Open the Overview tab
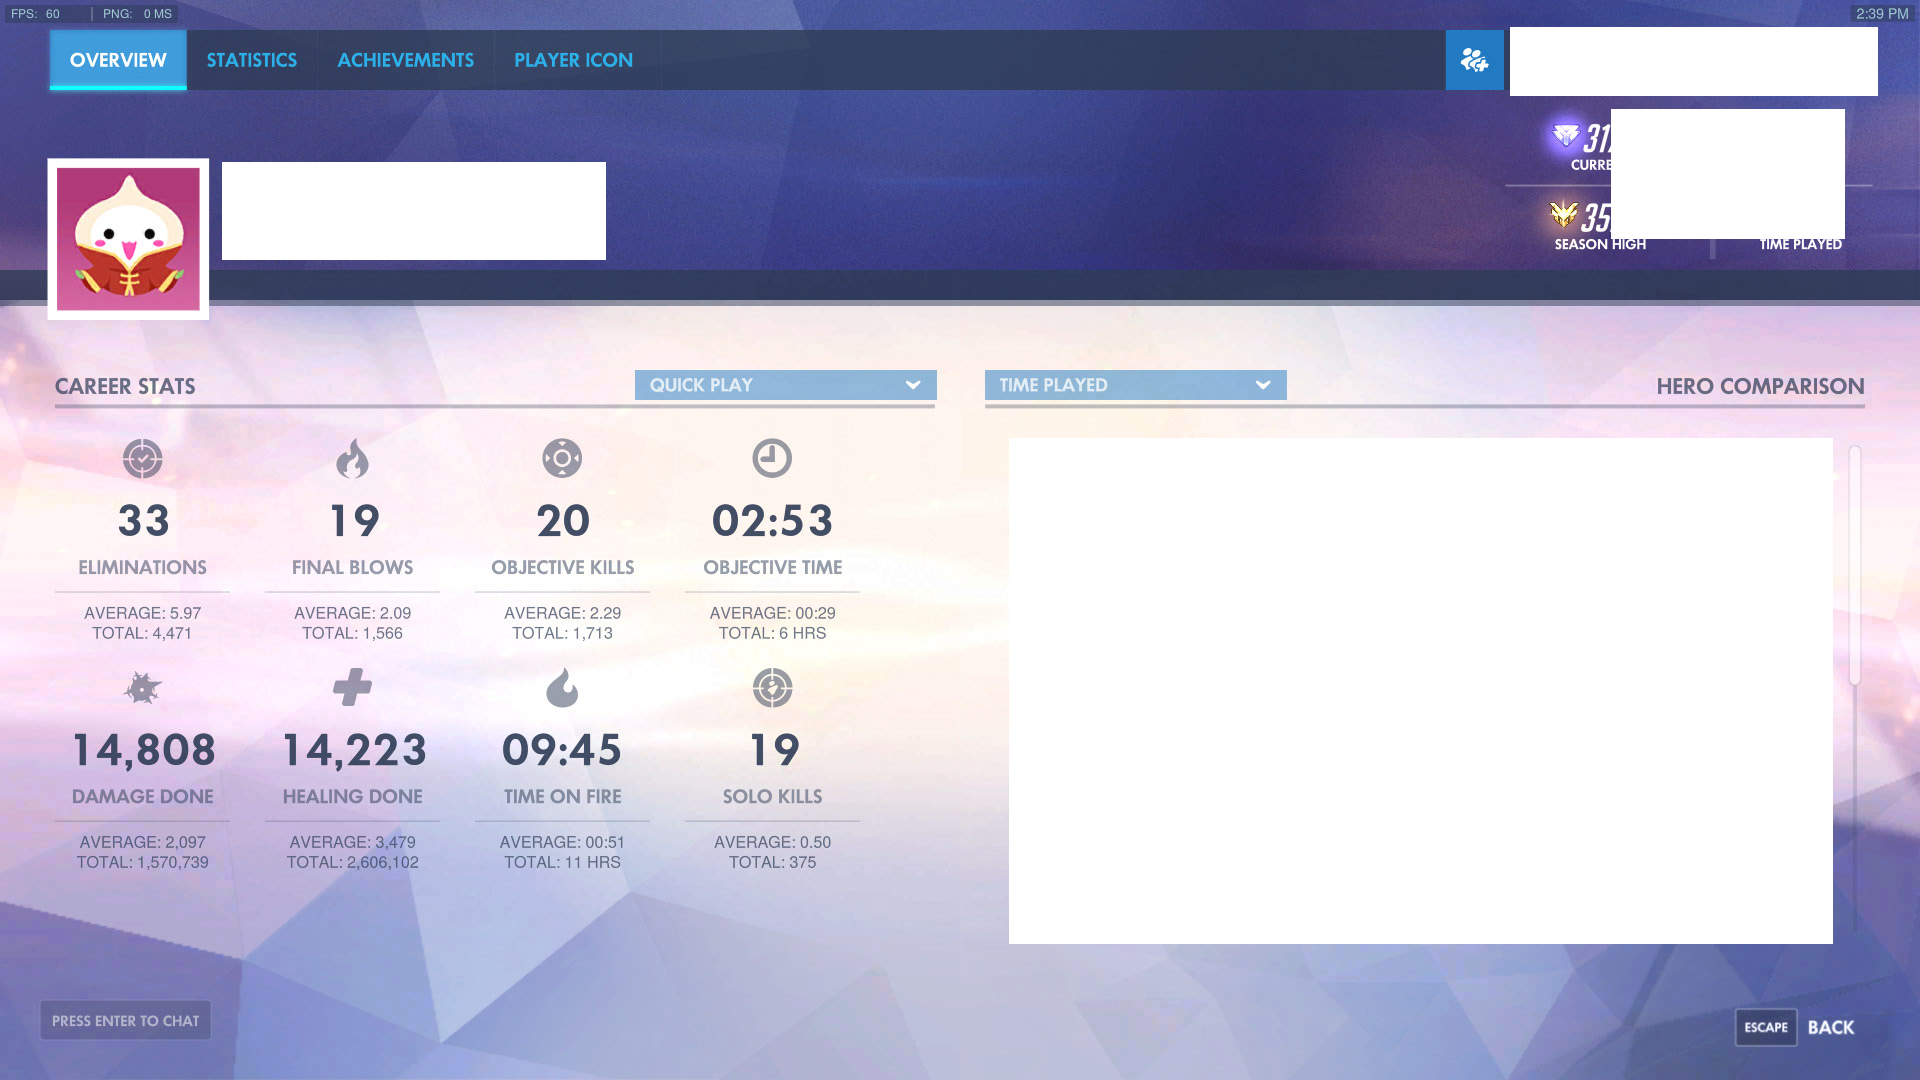The width and height of the screenshot is (1920, 1080). tap(118, 60)
